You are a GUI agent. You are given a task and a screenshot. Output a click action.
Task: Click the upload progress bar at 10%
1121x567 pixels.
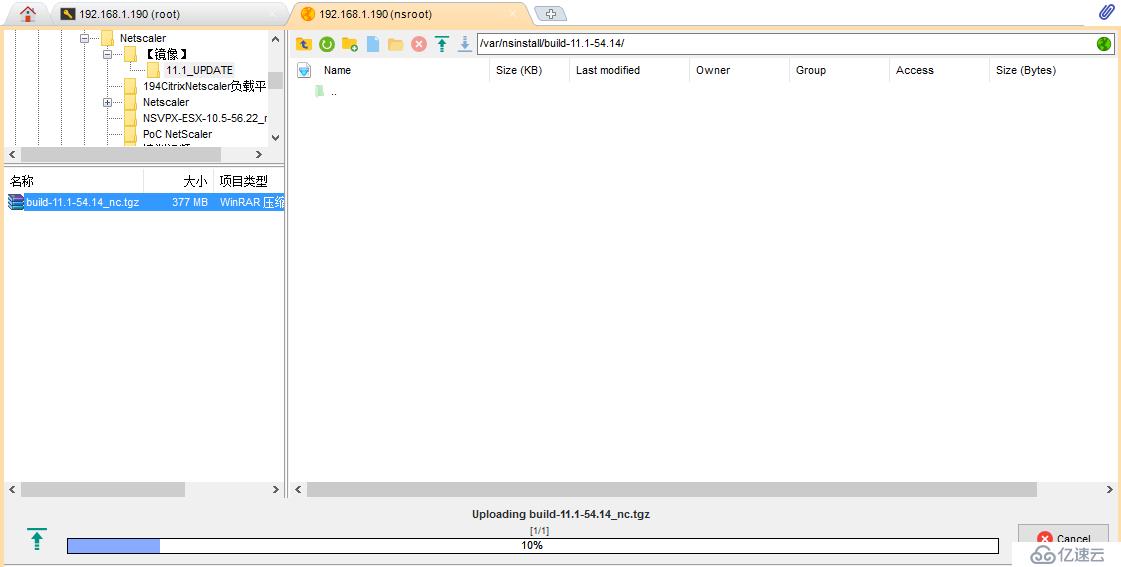(x=533, y=546)
